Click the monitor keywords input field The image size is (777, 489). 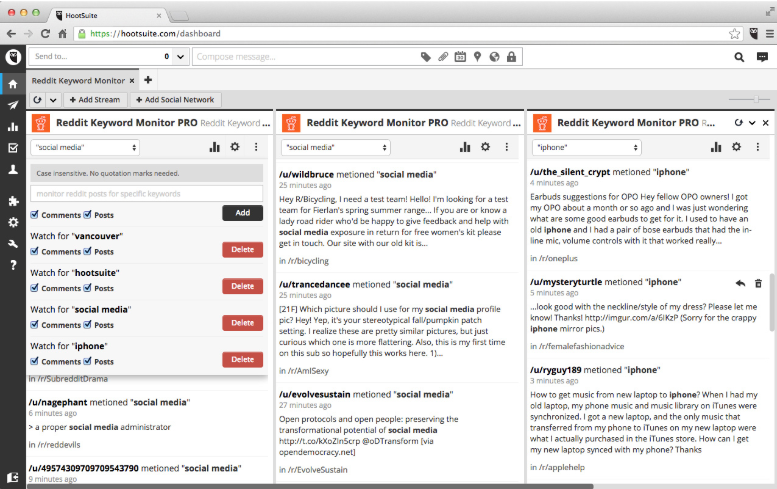click(x=147, y=194)
